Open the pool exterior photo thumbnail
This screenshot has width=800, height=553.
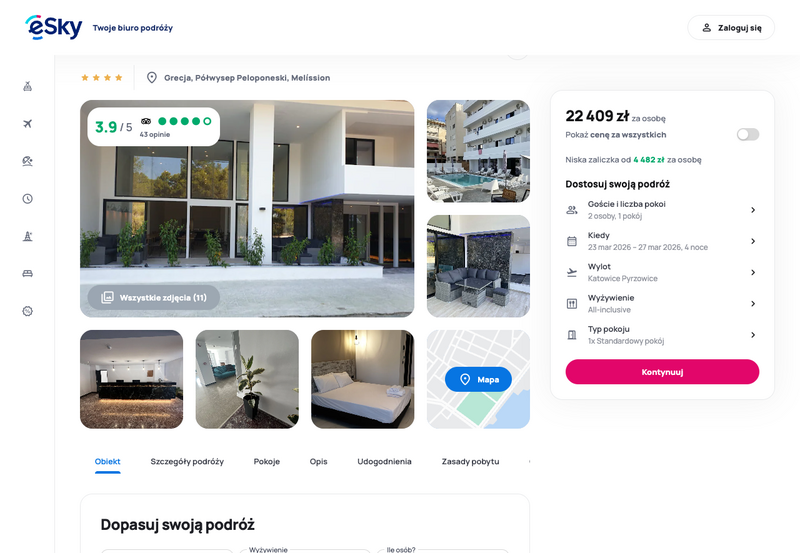click(x=478, y=151)
